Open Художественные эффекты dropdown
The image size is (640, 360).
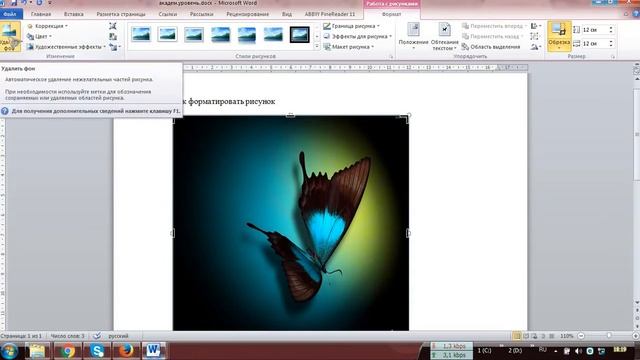(x=66, y=47)
